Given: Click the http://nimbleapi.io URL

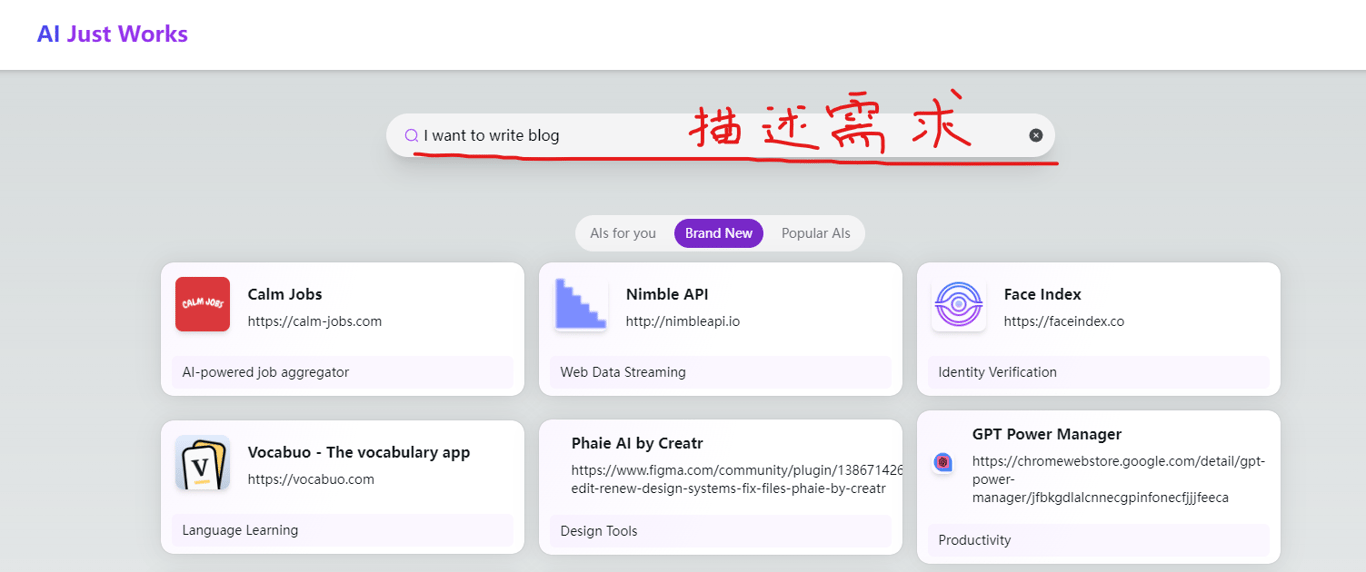Looking at the screenshot, I should (683, 321).
